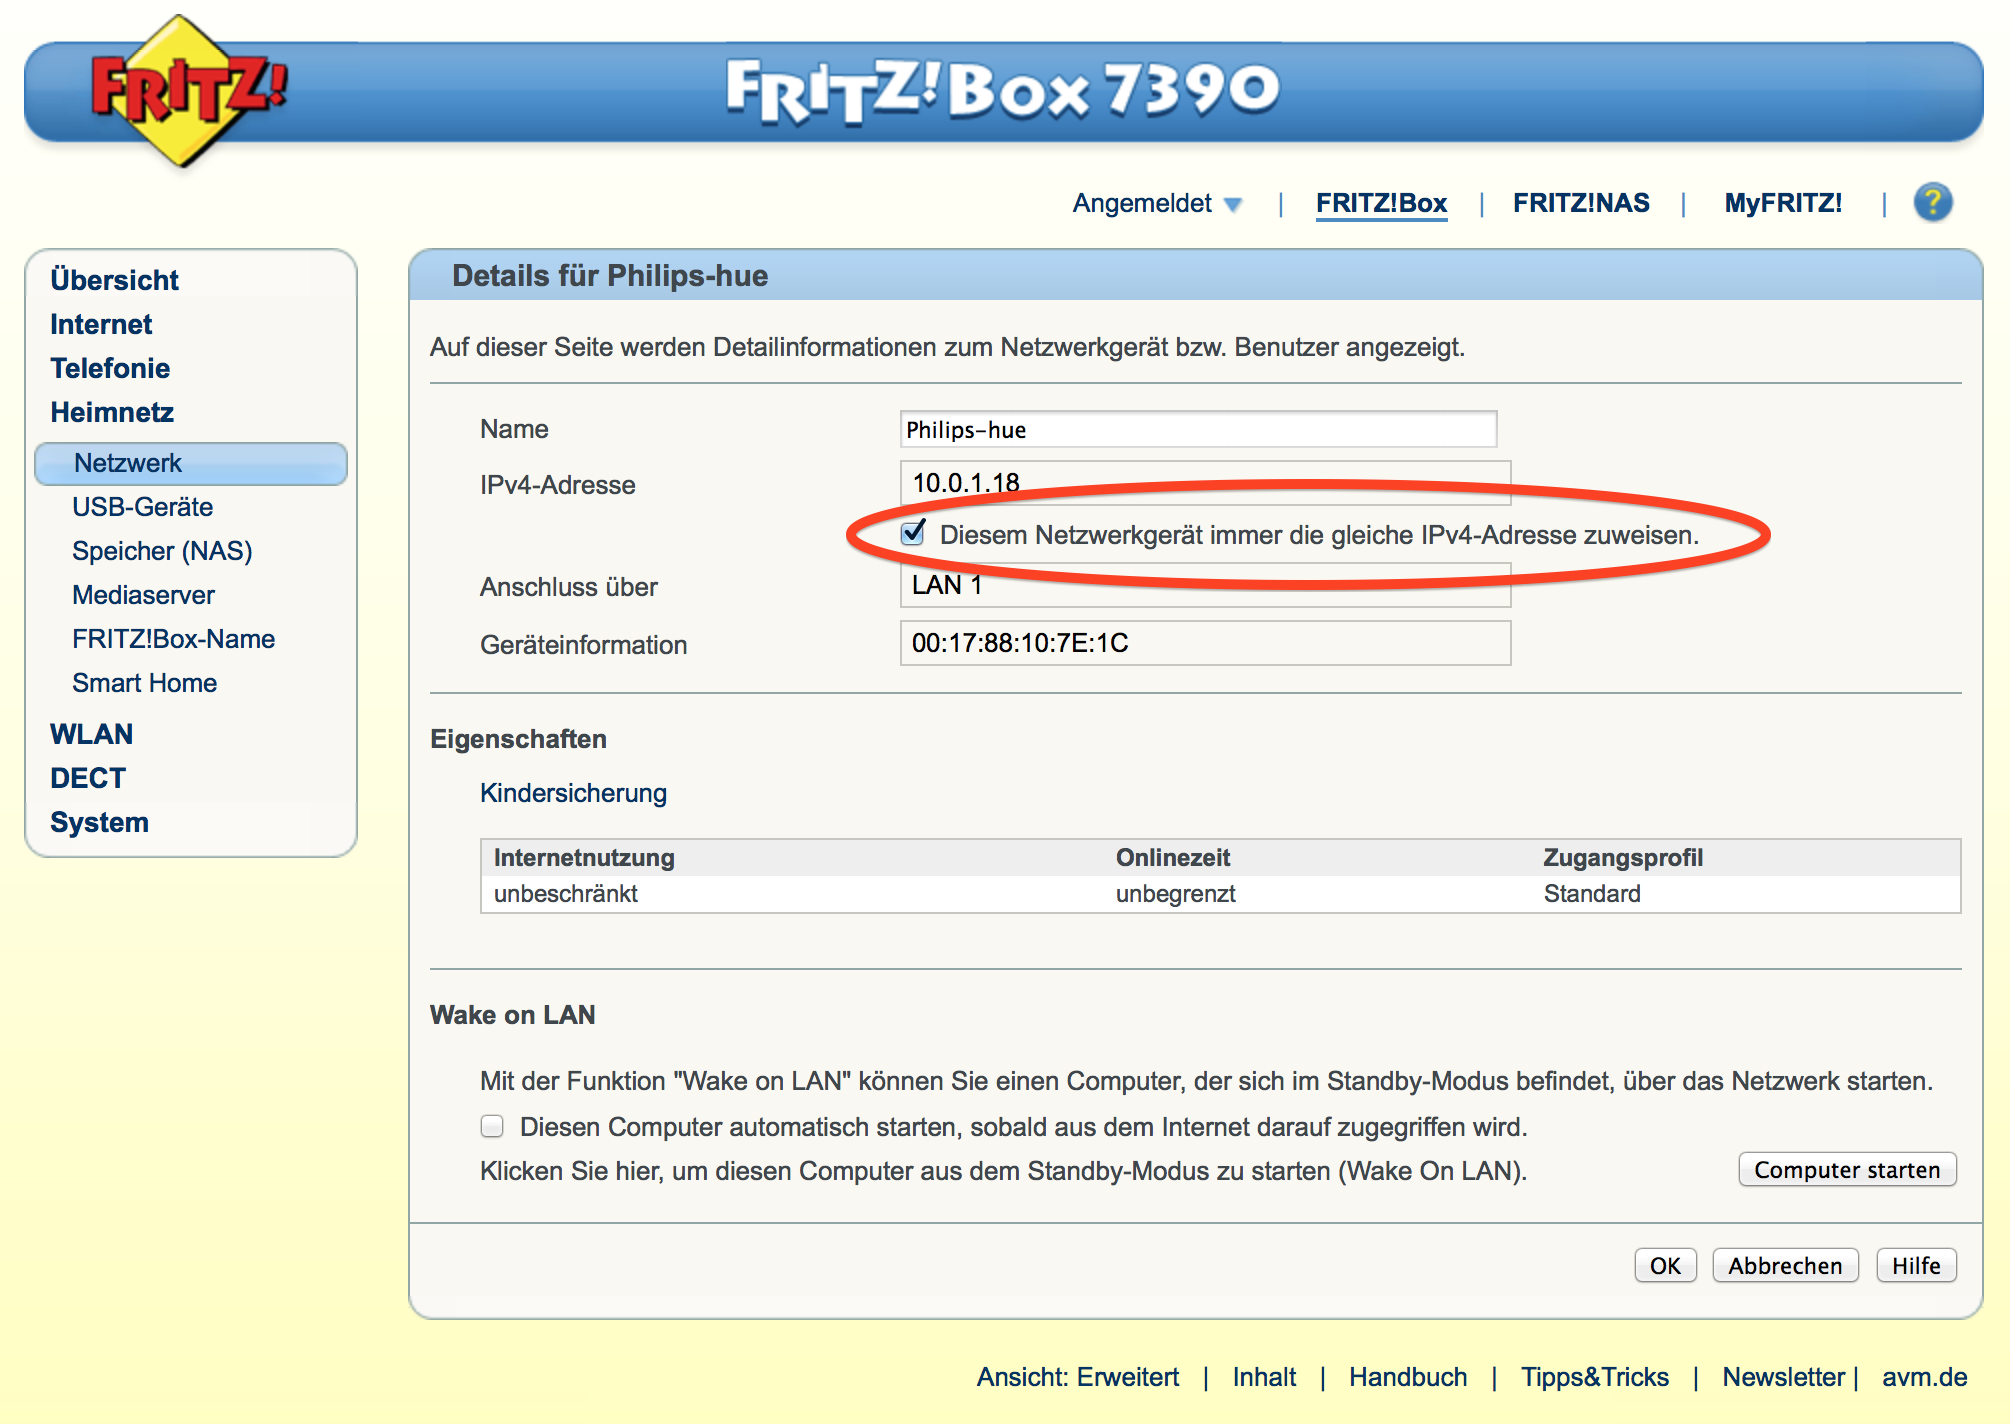Click the Internetnutzung column header

point(584,858)
